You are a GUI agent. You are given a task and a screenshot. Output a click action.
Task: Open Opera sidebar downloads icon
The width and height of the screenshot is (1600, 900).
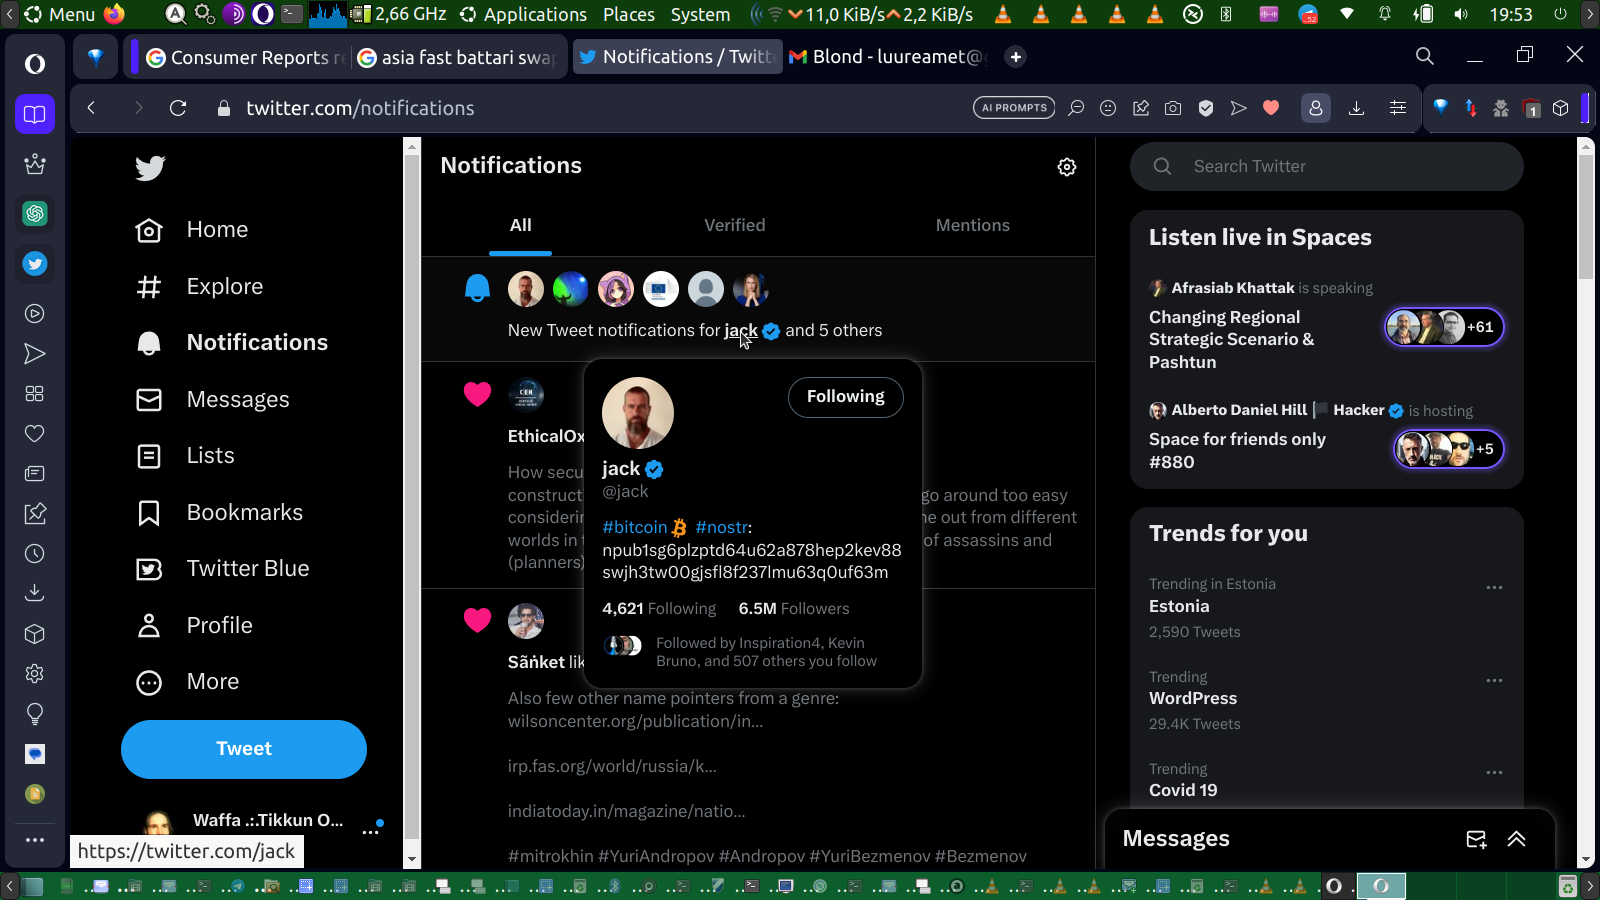(x=35, y=593)
